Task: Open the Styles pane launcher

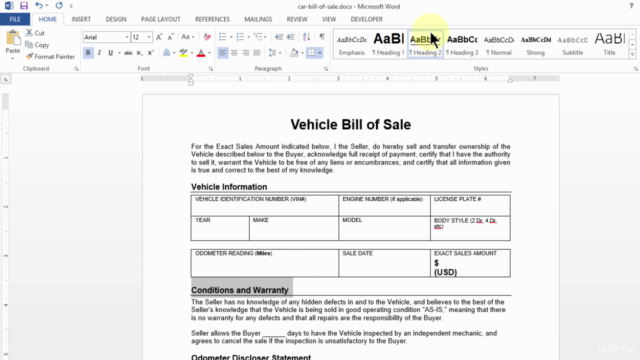Action: [x=636, y=69]
